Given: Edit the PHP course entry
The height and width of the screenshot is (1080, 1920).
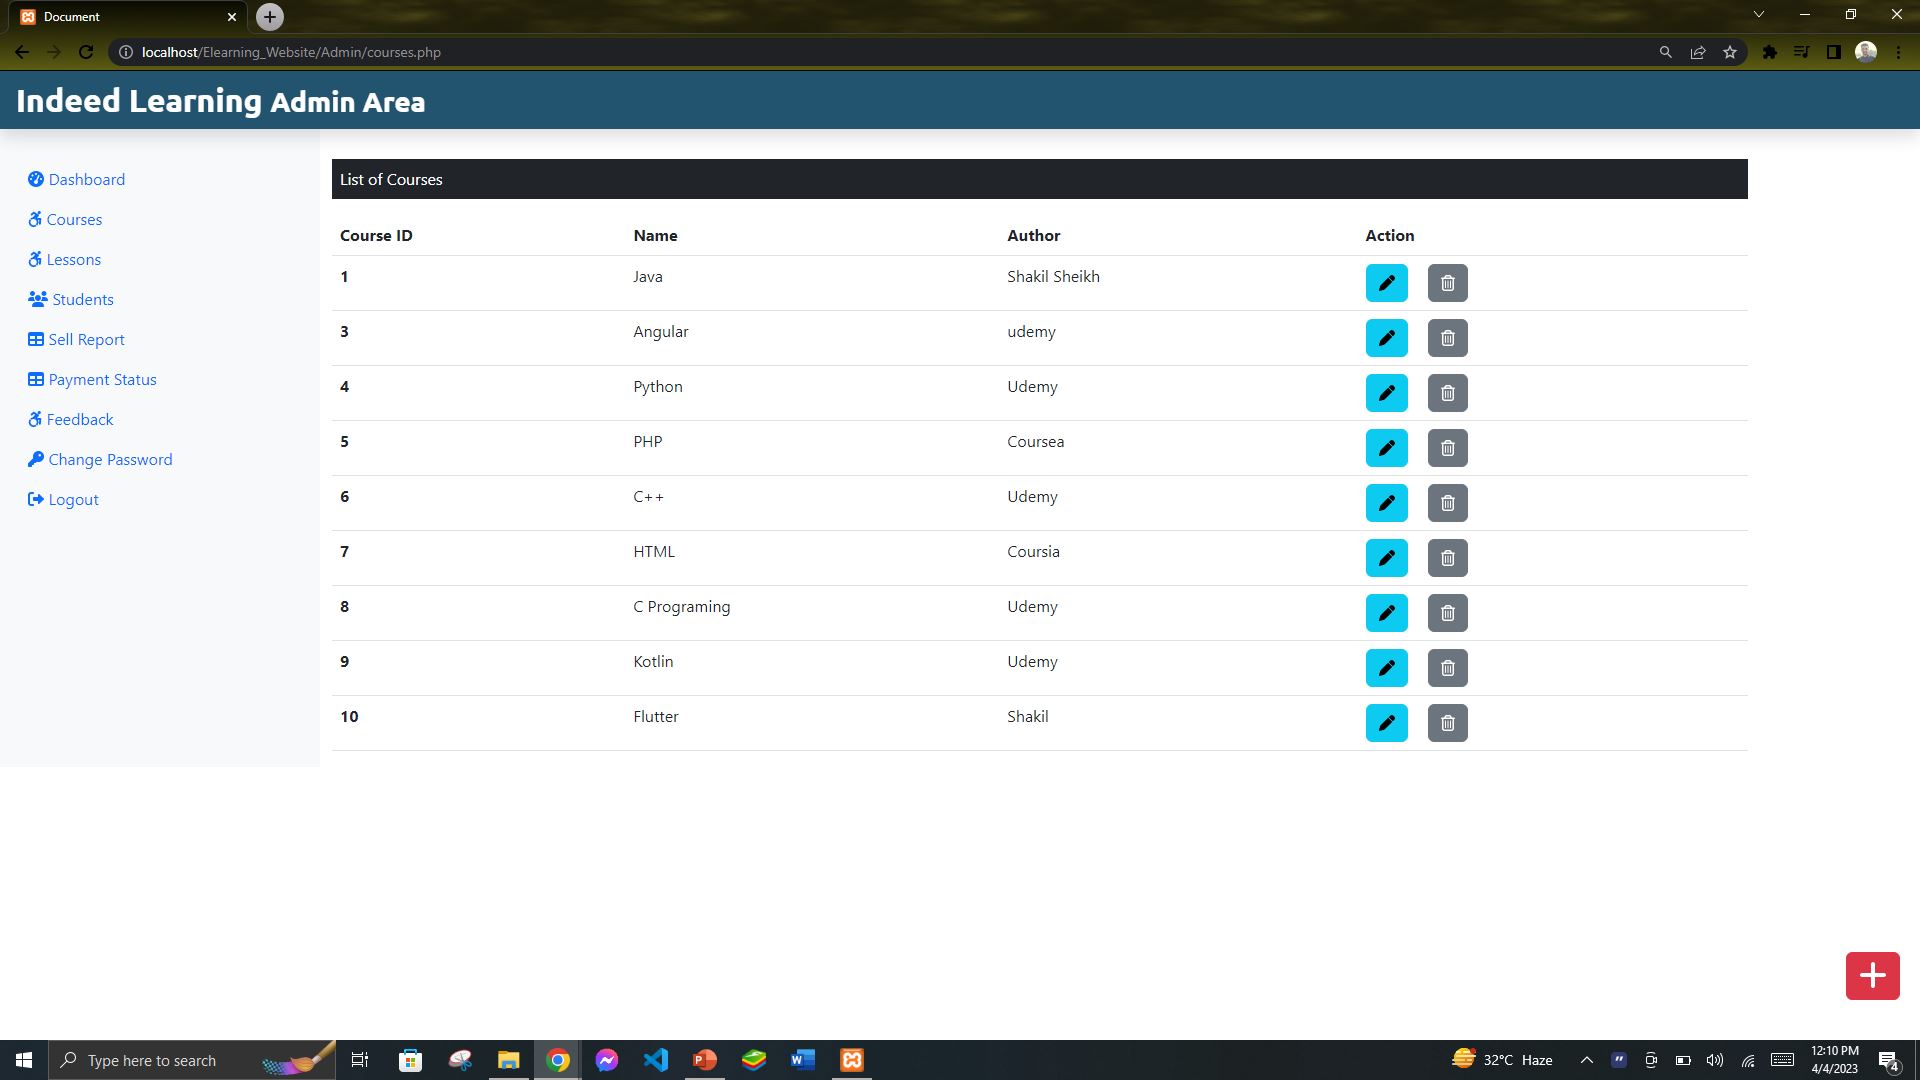Looking at the screenshot, I should coord(1386,448).
